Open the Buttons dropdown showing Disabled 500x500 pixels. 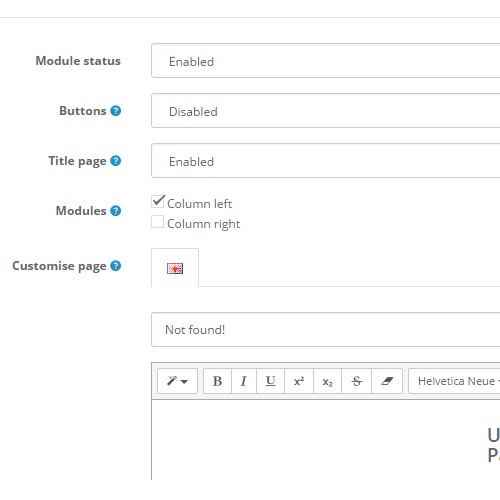coord(326,110)
